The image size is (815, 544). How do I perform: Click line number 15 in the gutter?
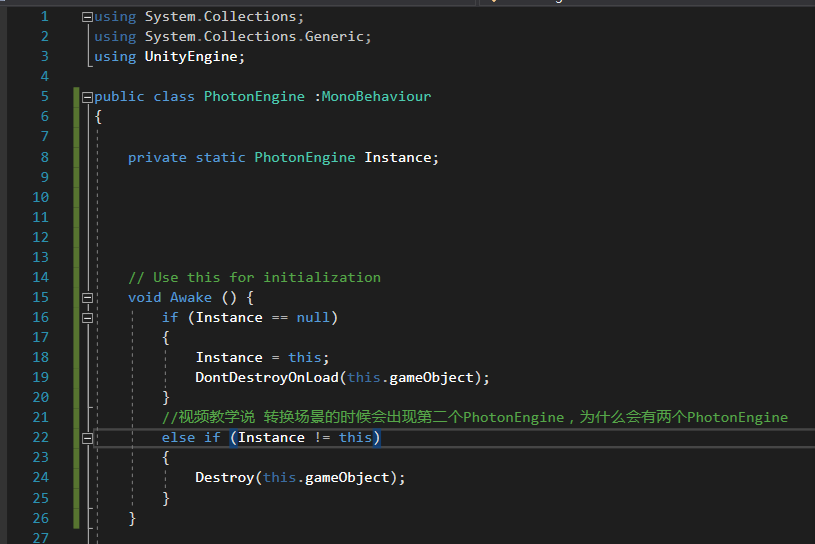click(x=41, y=297)
